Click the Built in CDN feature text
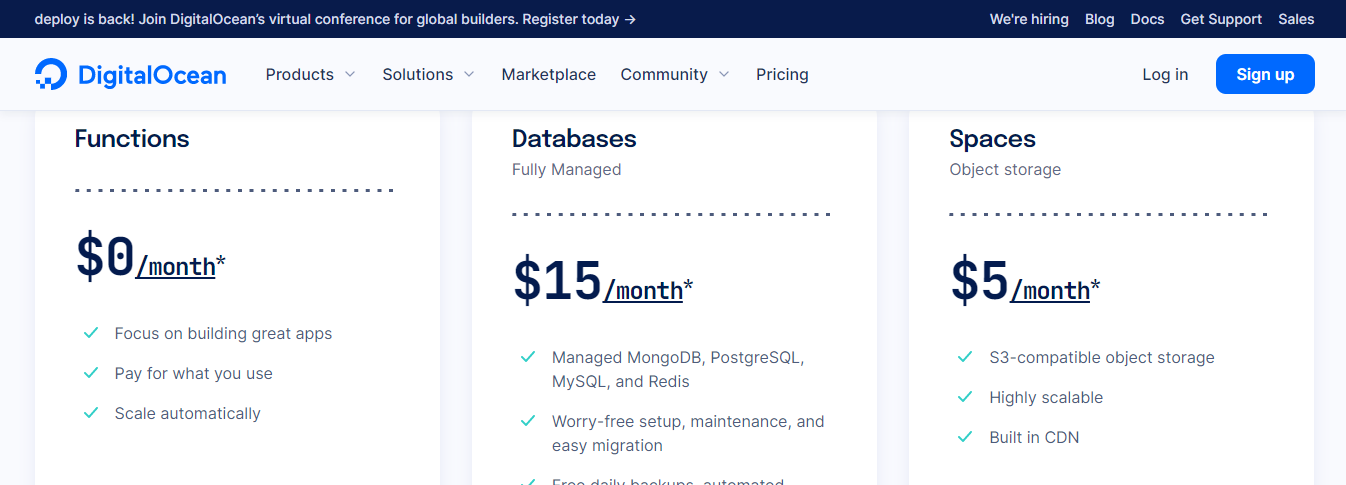Screen dimensions: 1346x485 [1034, 437]
